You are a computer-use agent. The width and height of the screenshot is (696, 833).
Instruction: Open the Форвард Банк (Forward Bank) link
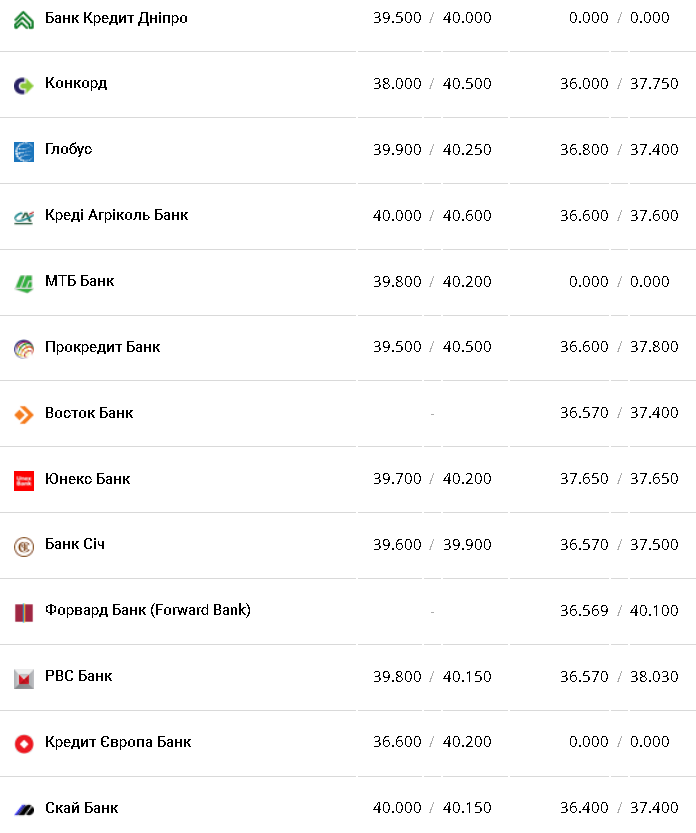[147, 610]
